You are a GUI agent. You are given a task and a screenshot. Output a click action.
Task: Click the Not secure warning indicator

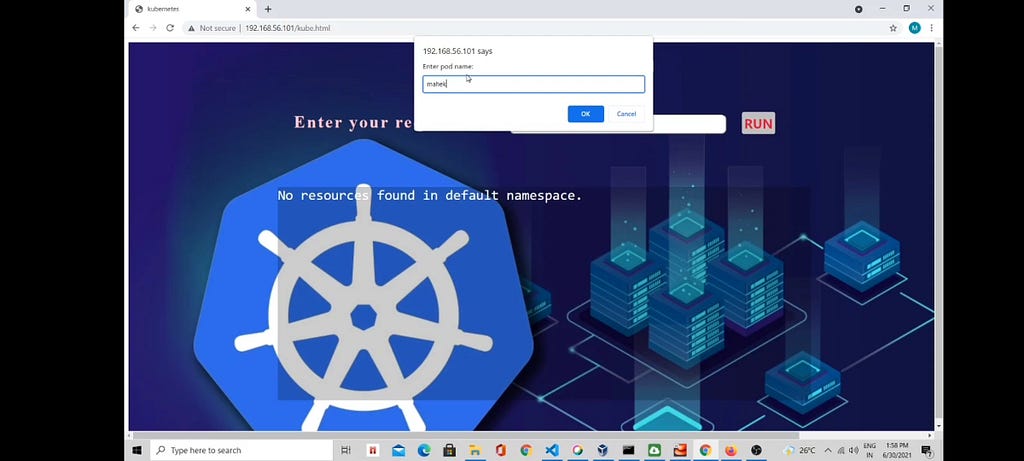point(212,28)
